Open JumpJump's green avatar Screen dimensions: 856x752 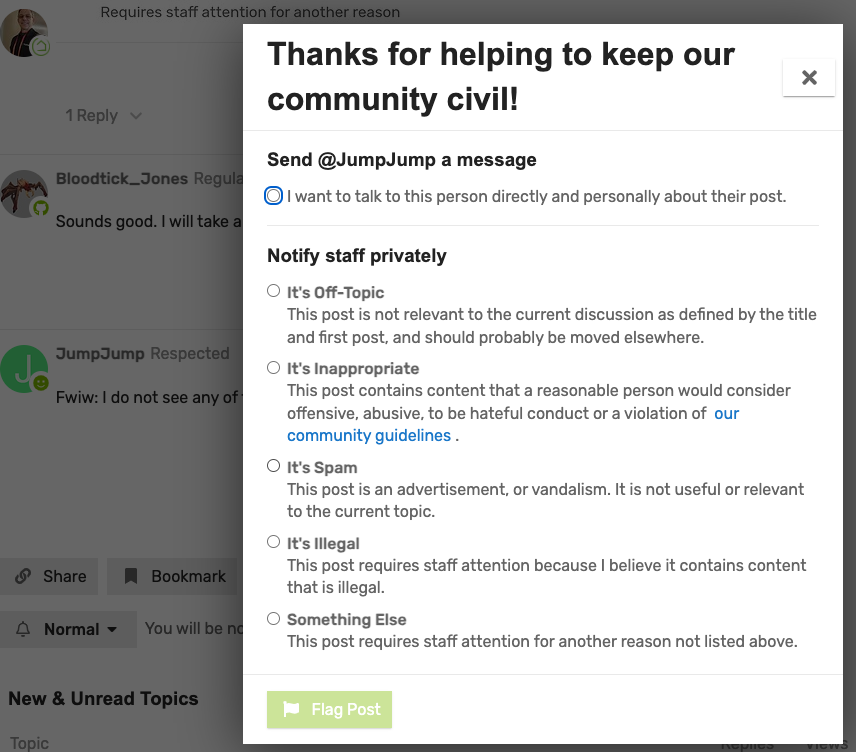click(24, 369)
